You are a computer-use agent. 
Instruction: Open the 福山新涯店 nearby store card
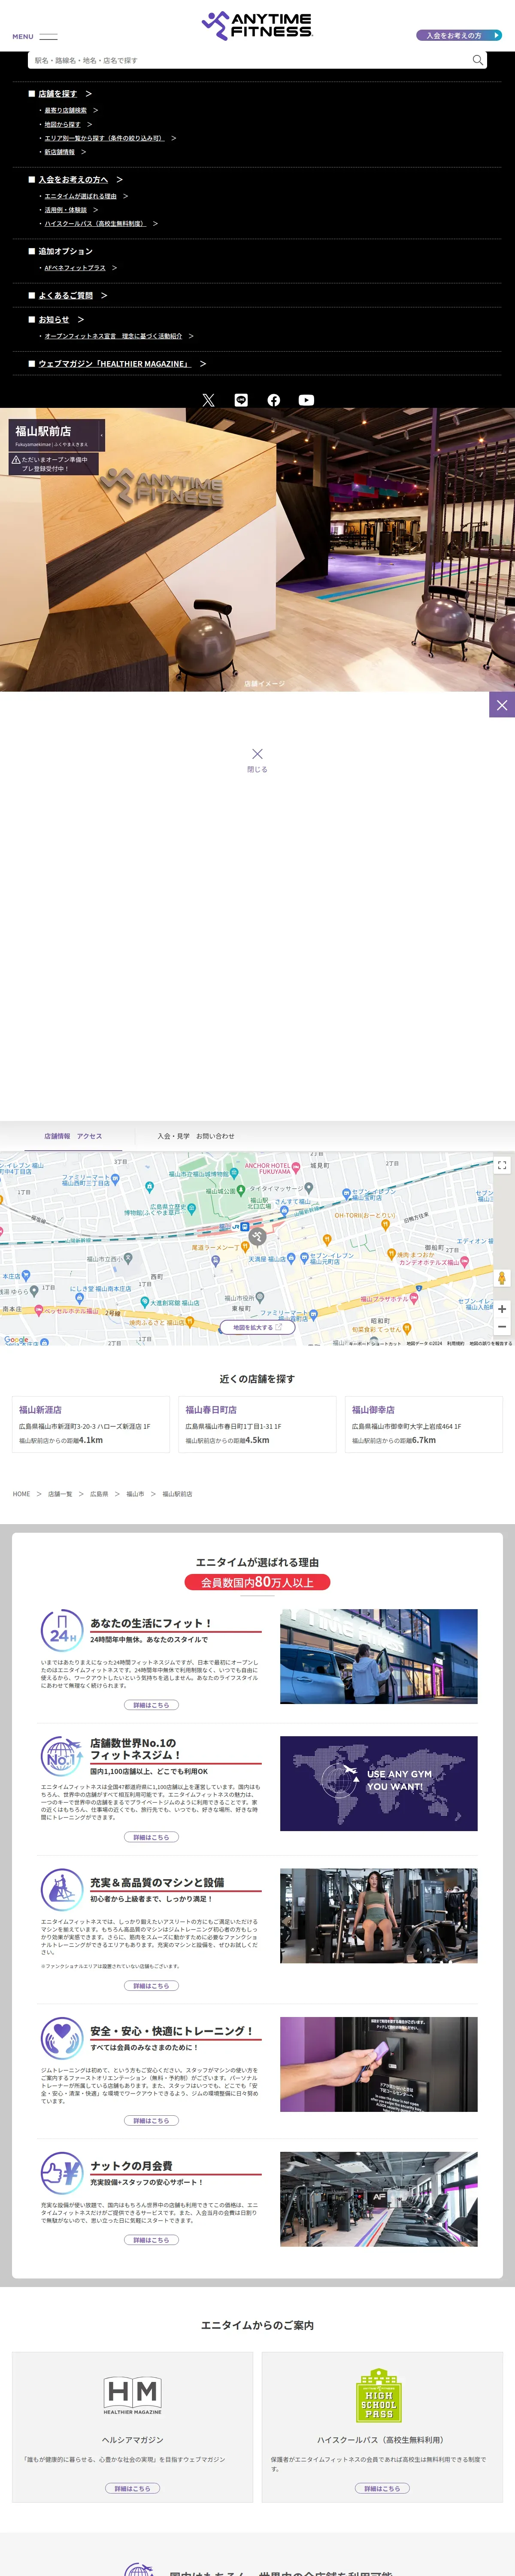(x=91, y=1424)
